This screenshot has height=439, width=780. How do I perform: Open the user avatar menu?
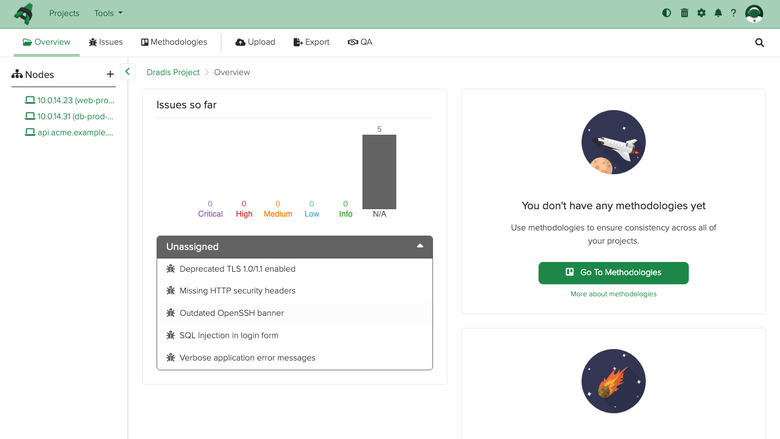(754, 13)
